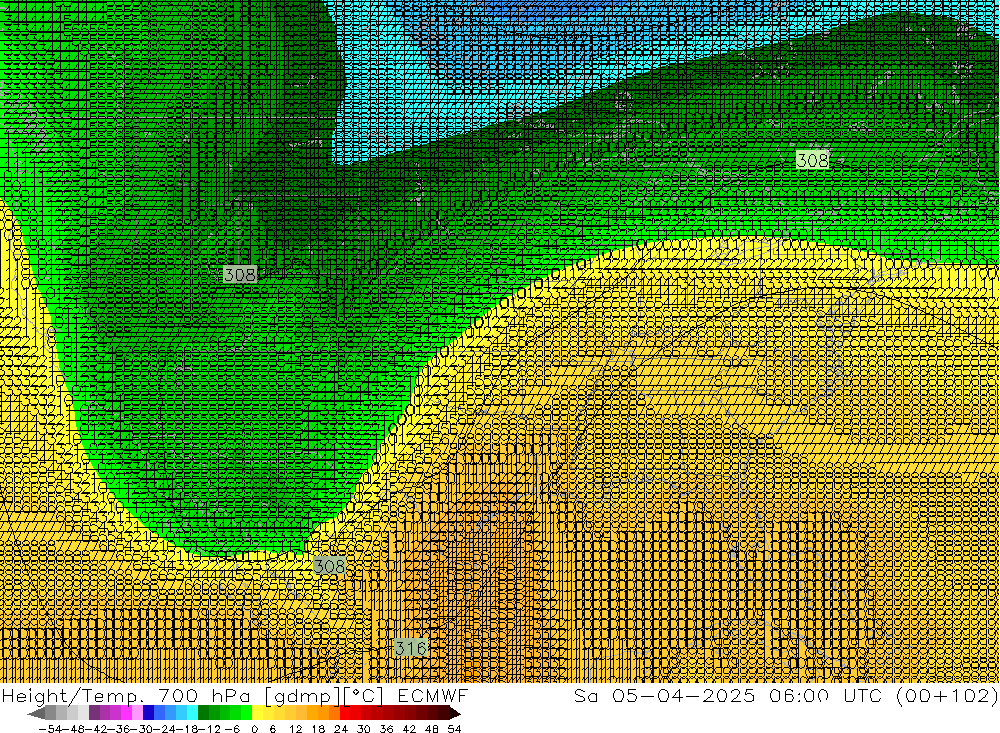Click the right dark-red arrow end of the color legend

pyautogui.click(x=455, y=714)
